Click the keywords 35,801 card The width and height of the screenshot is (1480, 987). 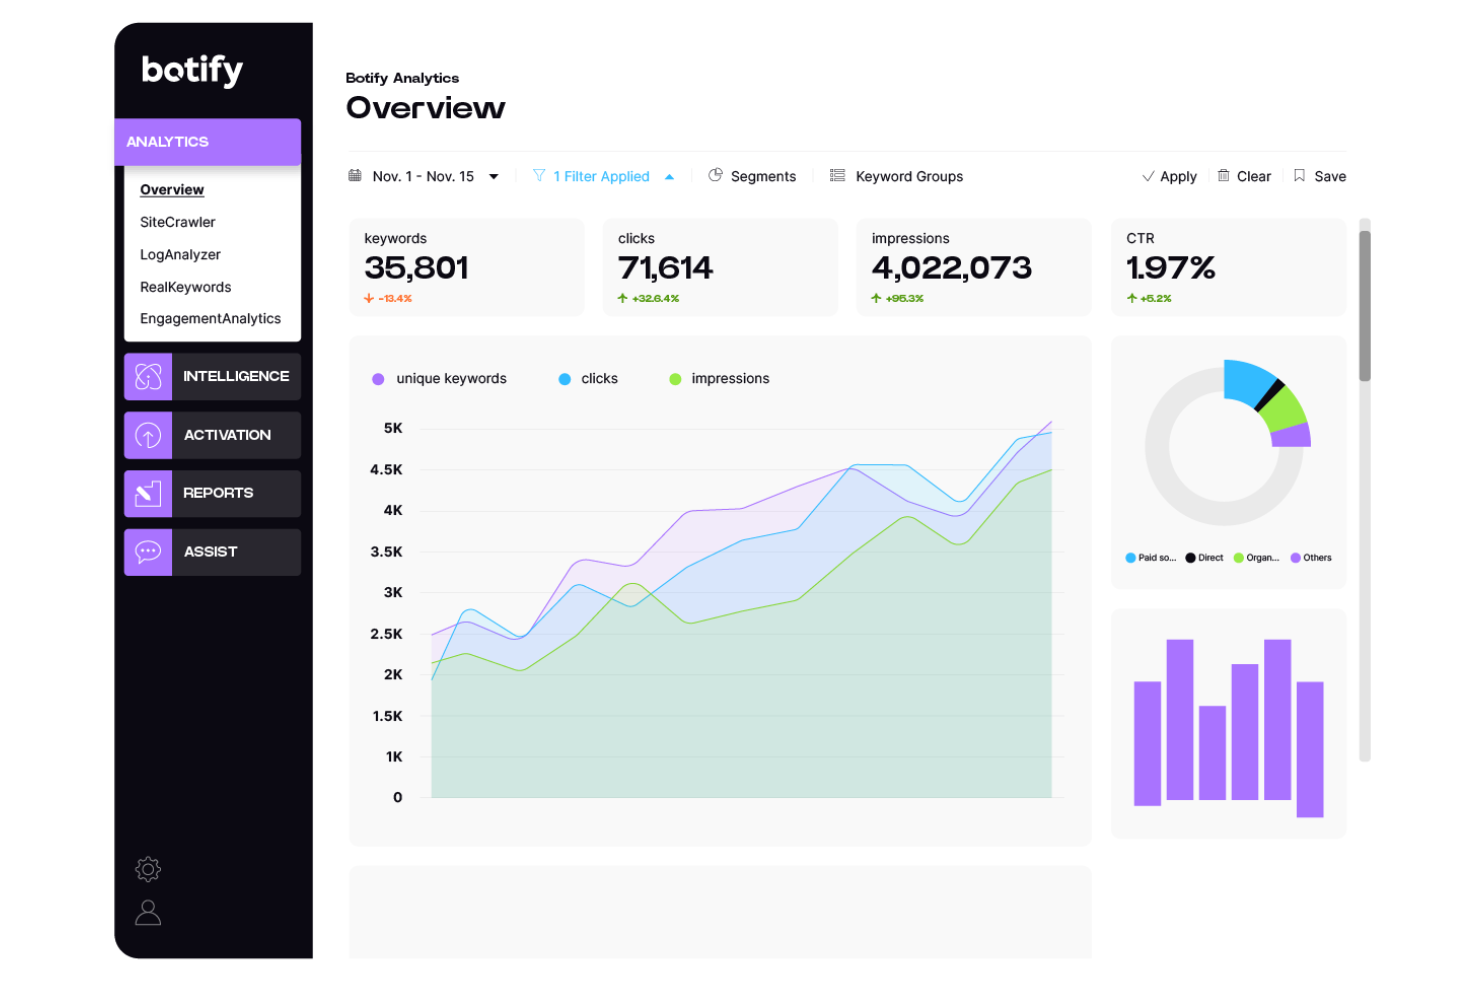pos(467,267)
